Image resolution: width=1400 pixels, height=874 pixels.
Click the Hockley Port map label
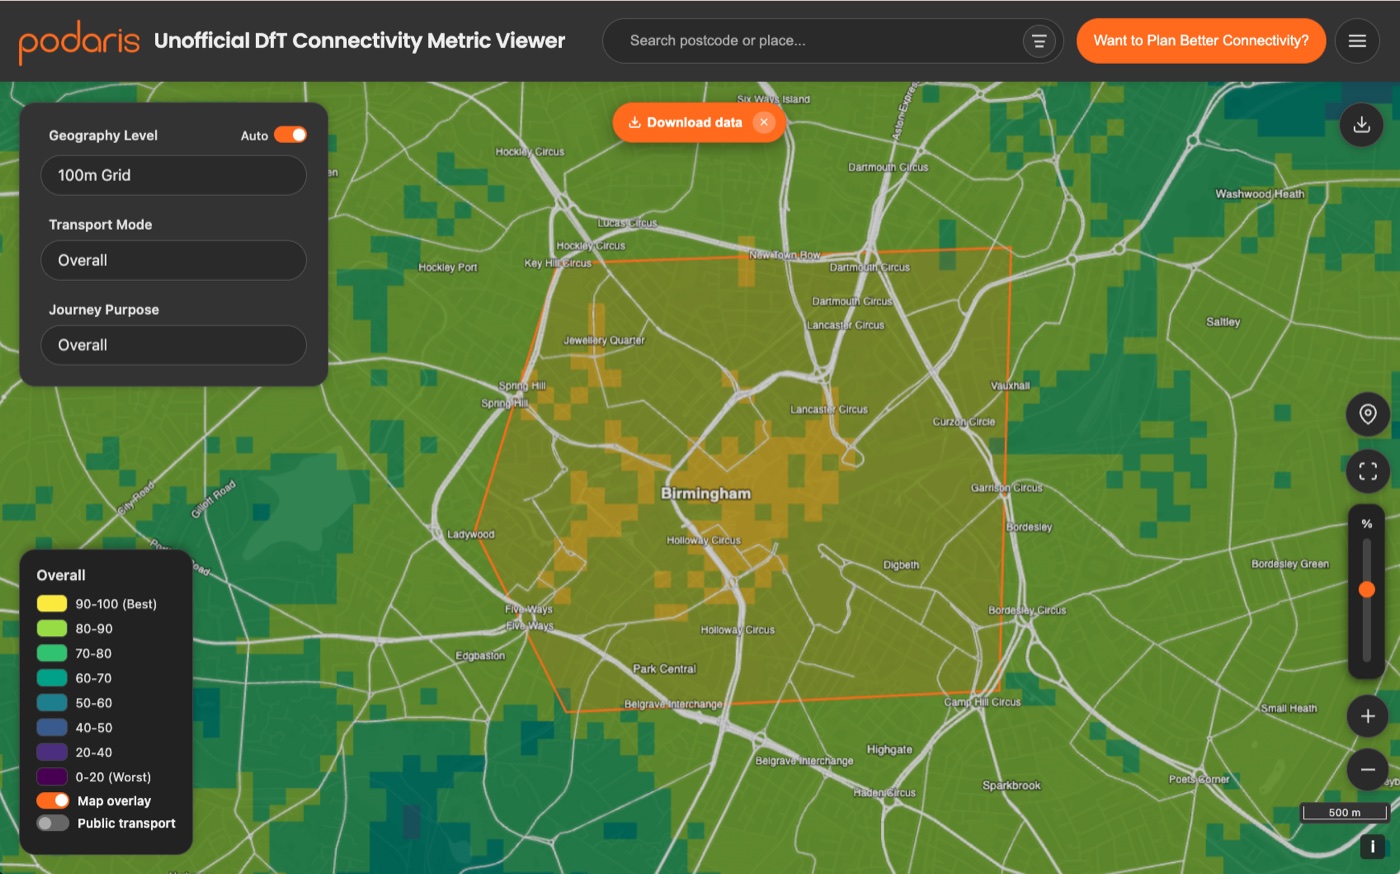click(448, 267)
